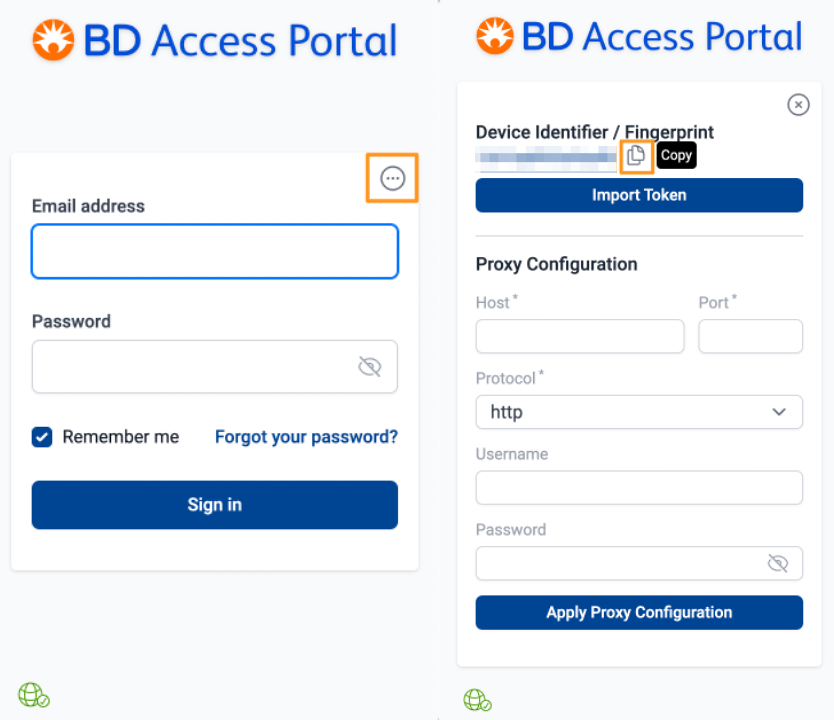Expand the Protocol dropdown chevron arrow
Screen dimensions: 834x720
[779, 412]
